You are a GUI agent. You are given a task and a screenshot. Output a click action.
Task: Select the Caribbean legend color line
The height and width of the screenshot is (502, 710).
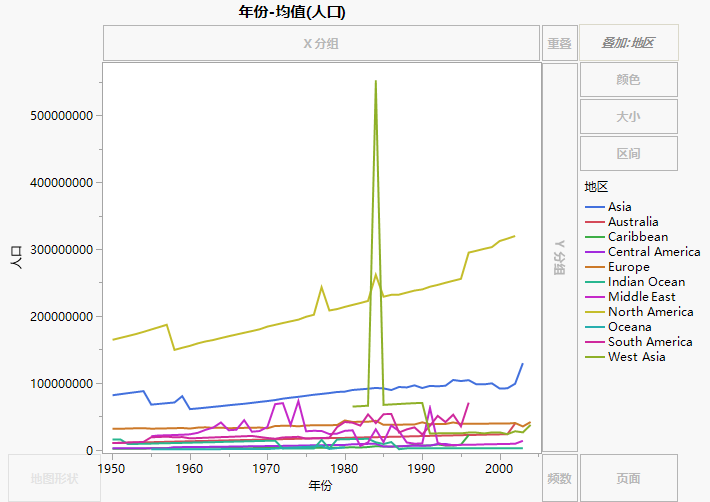(x=595, y=237)
